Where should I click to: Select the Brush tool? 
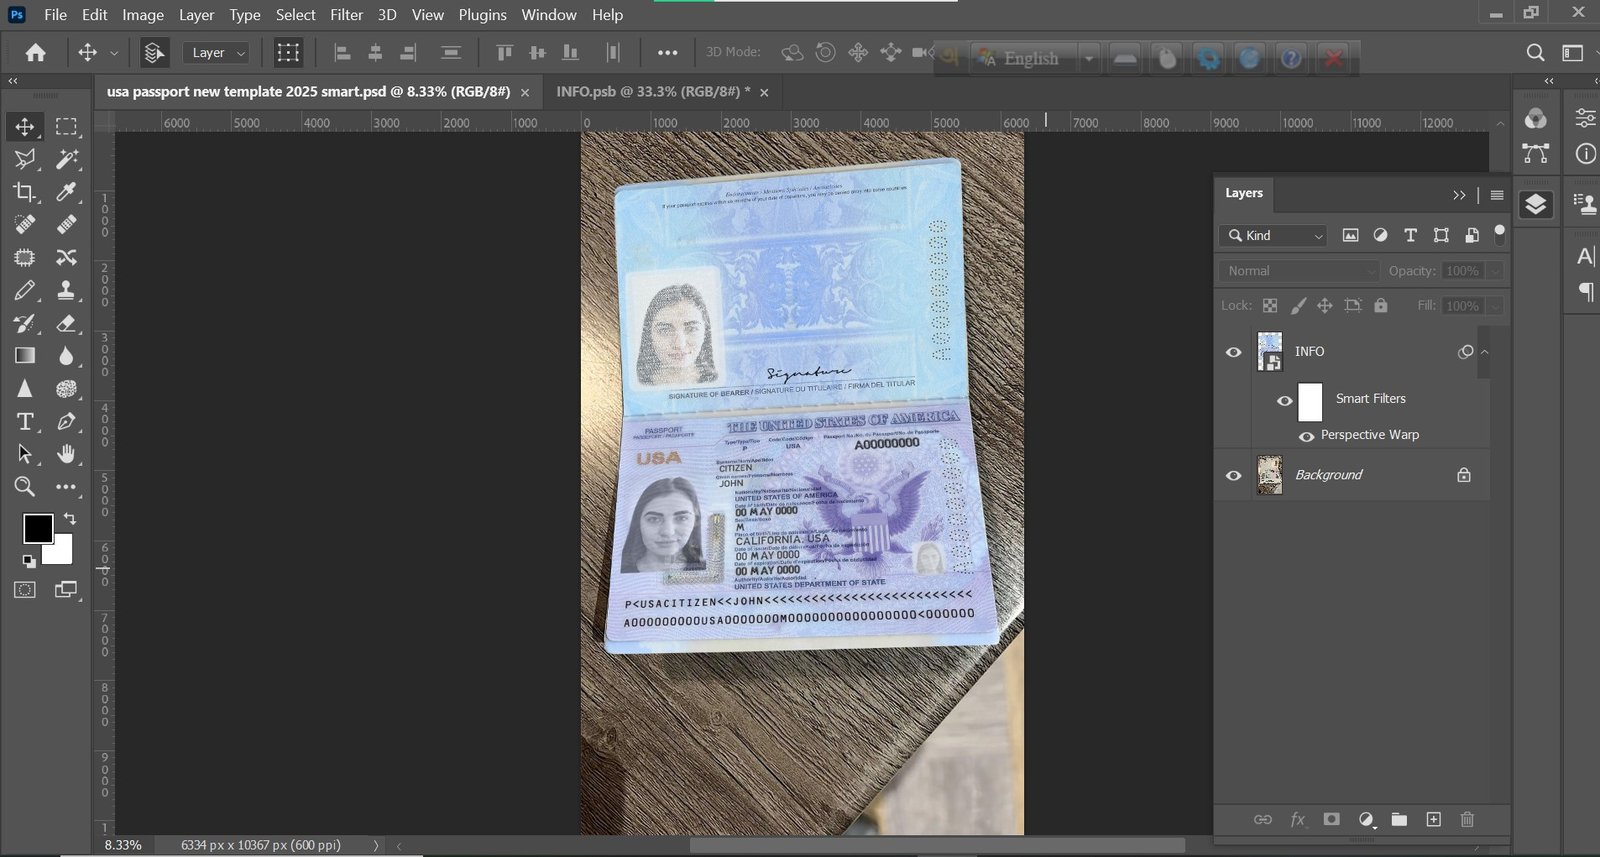pos(25,290)
